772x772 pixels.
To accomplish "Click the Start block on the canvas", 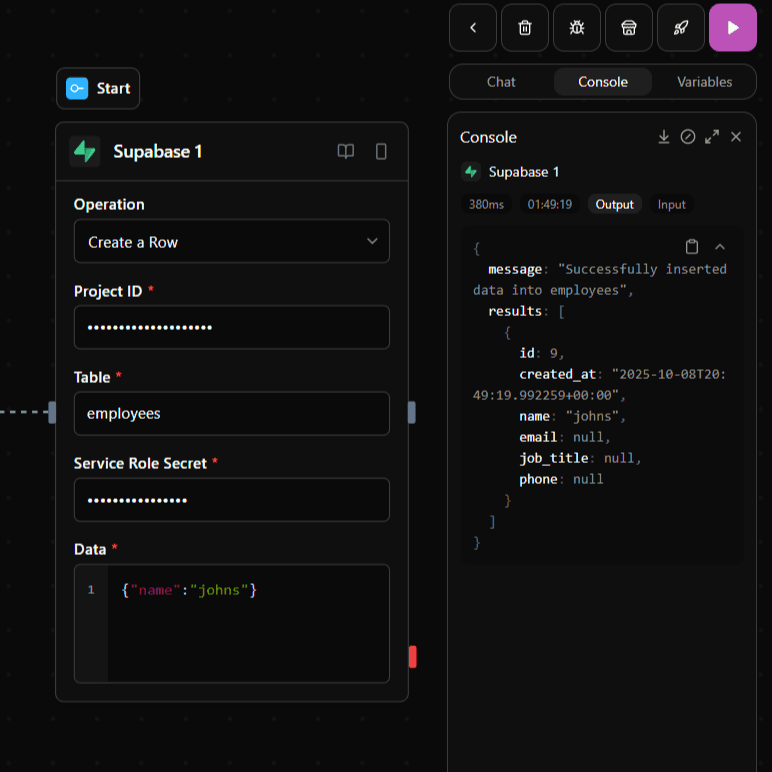I will [99, 89].
